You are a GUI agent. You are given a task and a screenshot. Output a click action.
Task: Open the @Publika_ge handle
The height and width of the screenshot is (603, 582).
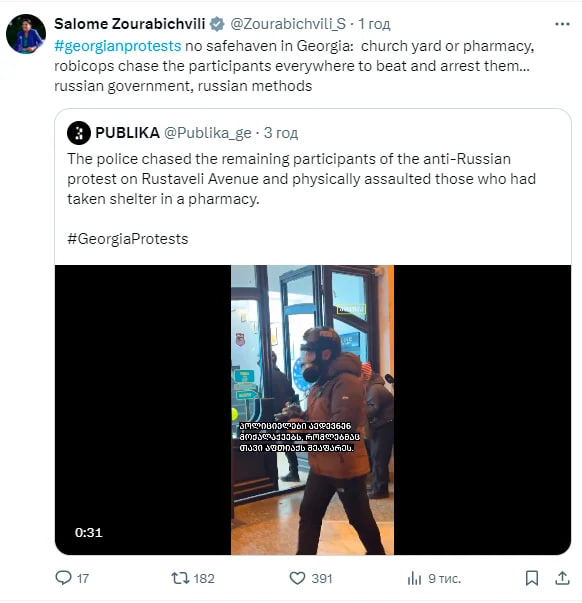coord(208,133)
